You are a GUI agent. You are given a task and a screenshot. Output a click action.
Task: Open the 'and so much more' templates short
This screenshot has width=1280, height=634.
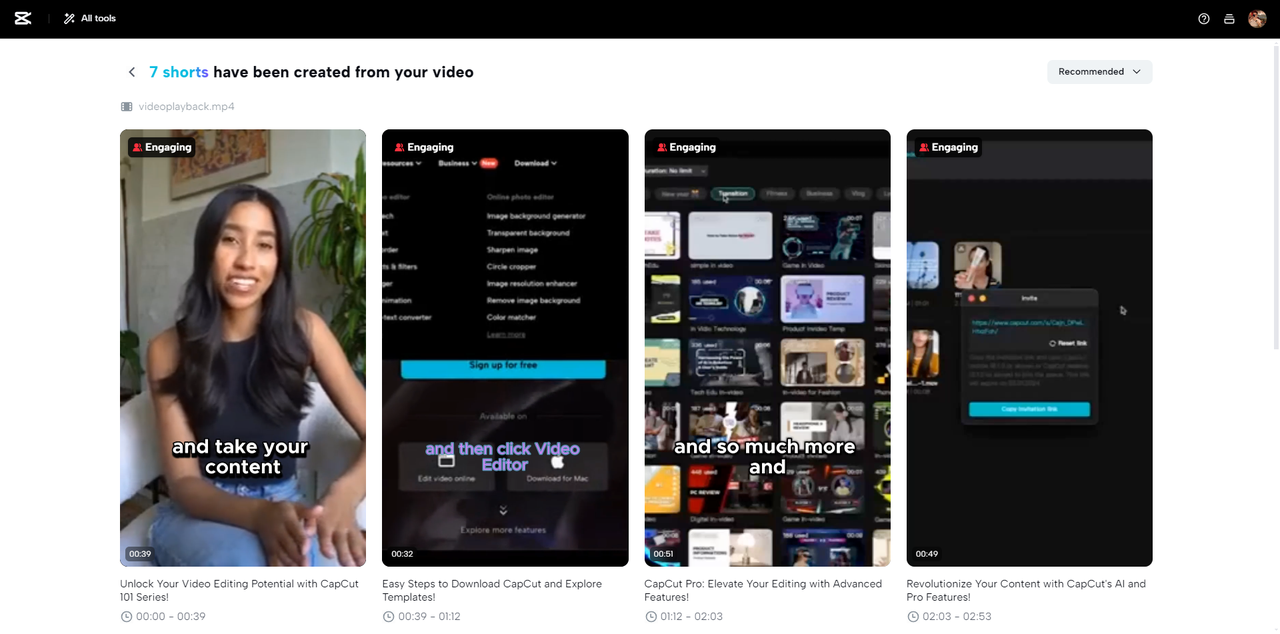767,348
